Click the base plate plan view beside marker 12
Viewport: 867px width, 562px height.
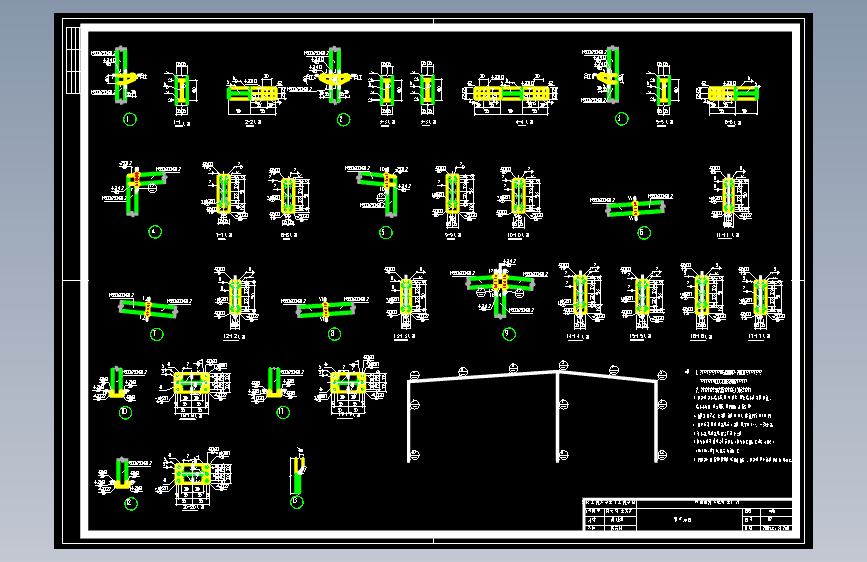pos(193,478)
